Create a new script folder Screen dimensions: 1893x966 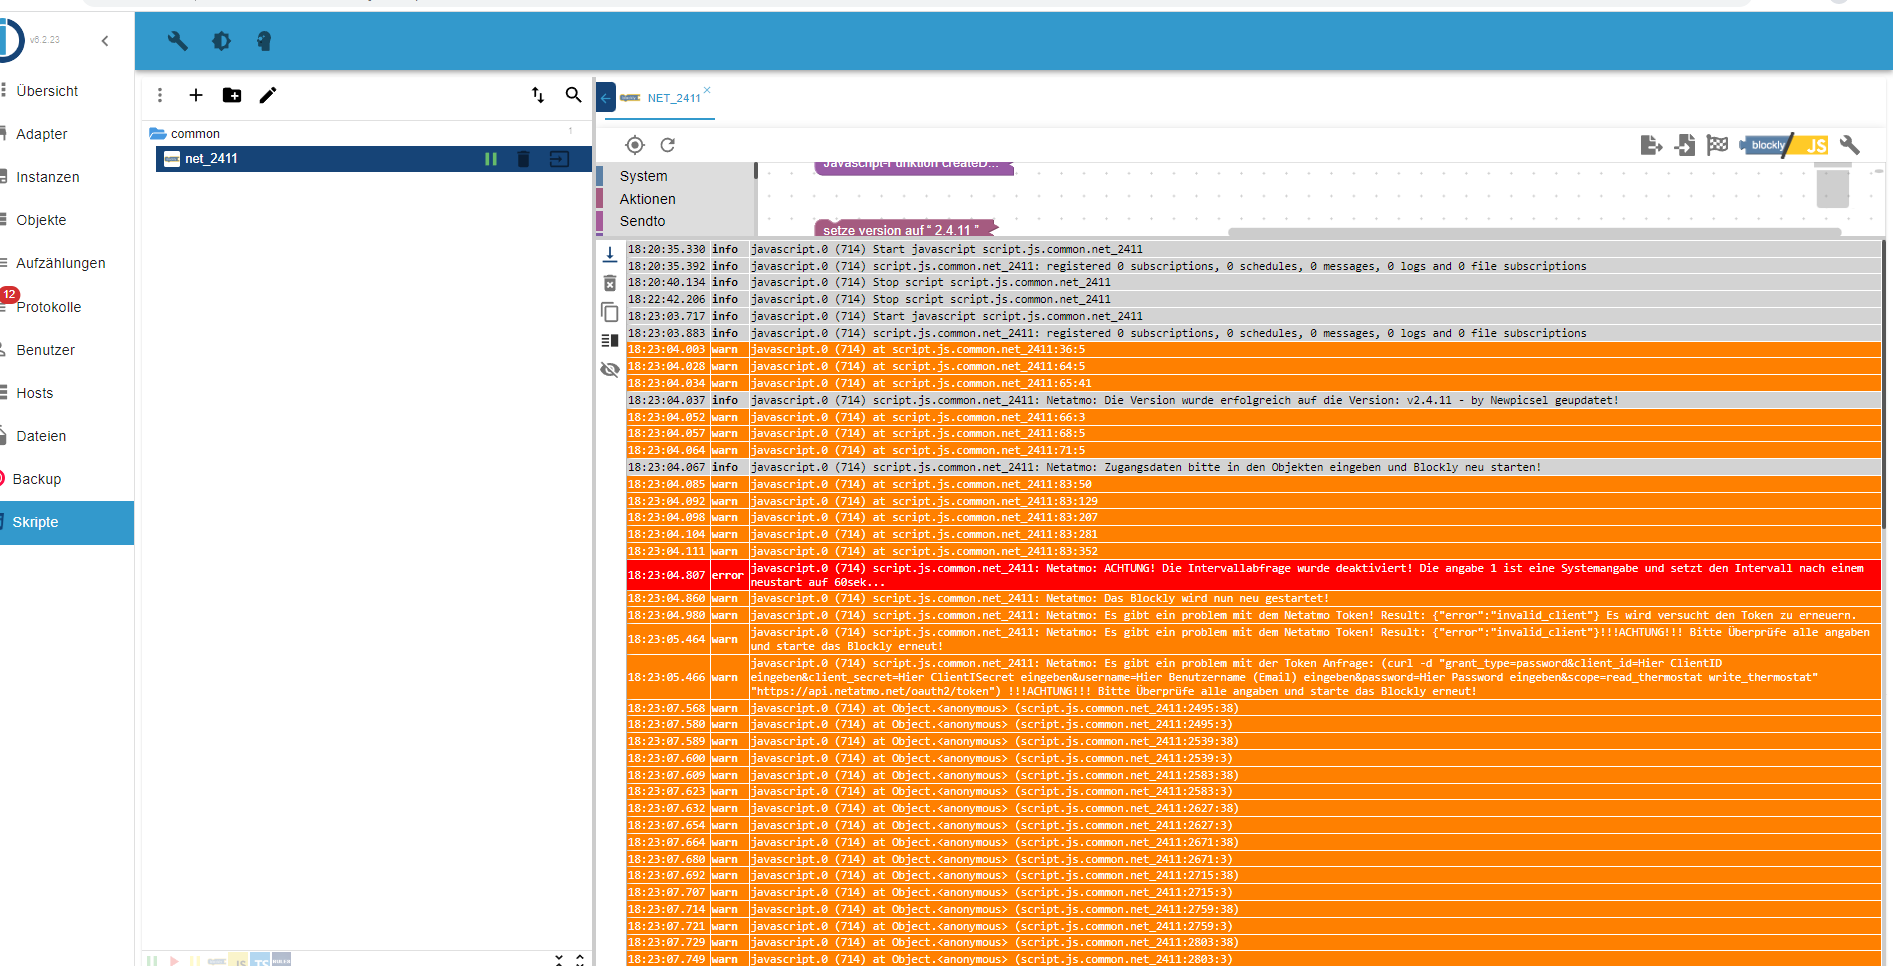click(x=232, y=95)
